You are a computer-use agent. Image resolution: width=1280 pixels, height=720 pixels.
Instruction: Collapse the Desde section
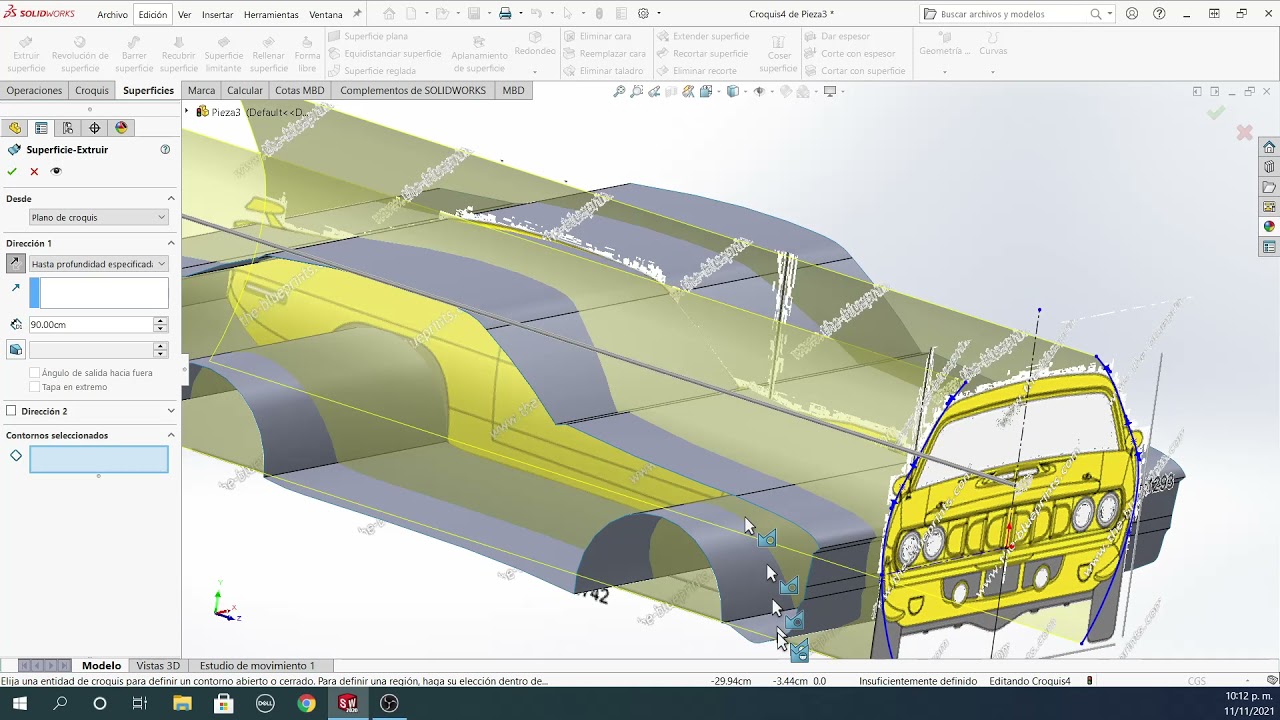170,199
